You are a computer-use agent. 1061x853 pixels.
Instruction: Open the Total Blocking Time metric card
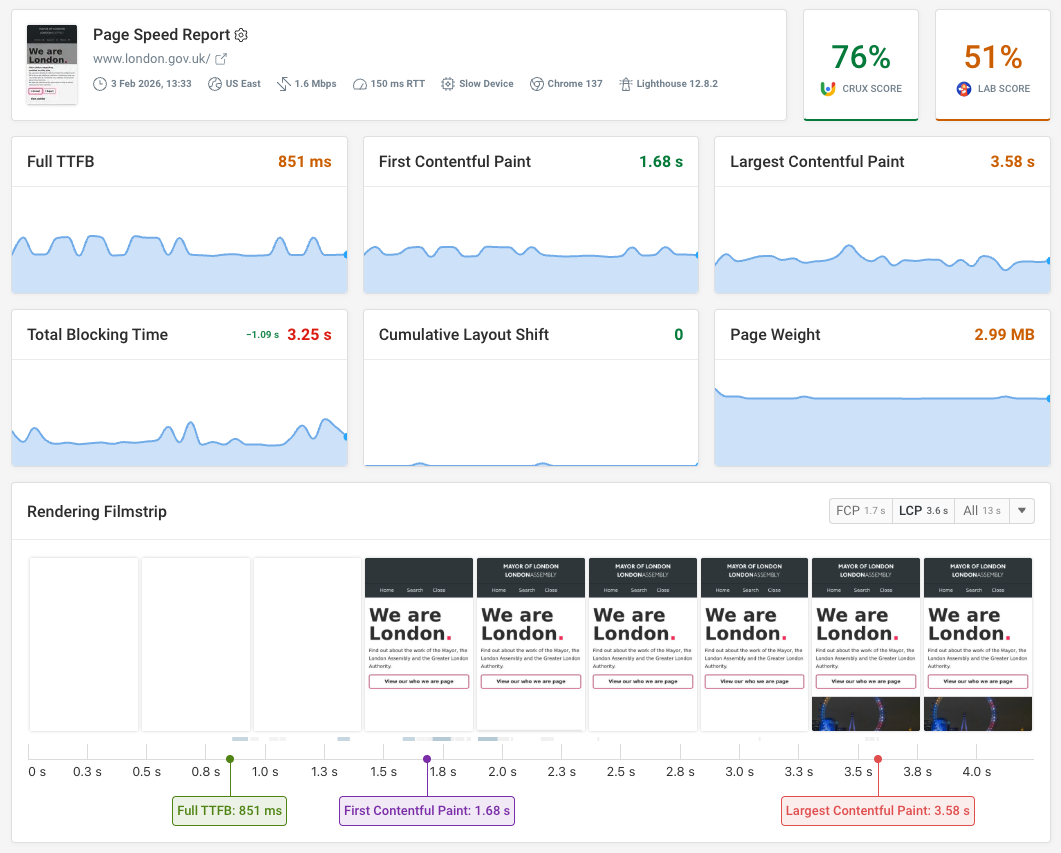click(179, 388)
